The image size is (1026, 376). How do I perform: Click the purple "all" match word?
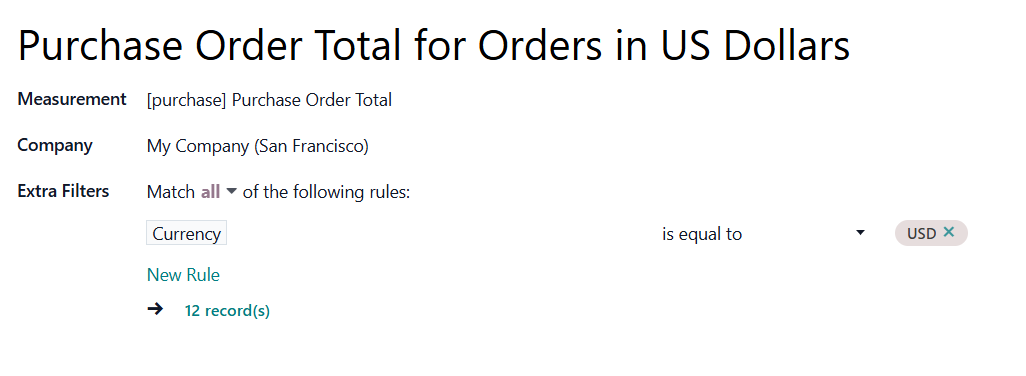211,192
